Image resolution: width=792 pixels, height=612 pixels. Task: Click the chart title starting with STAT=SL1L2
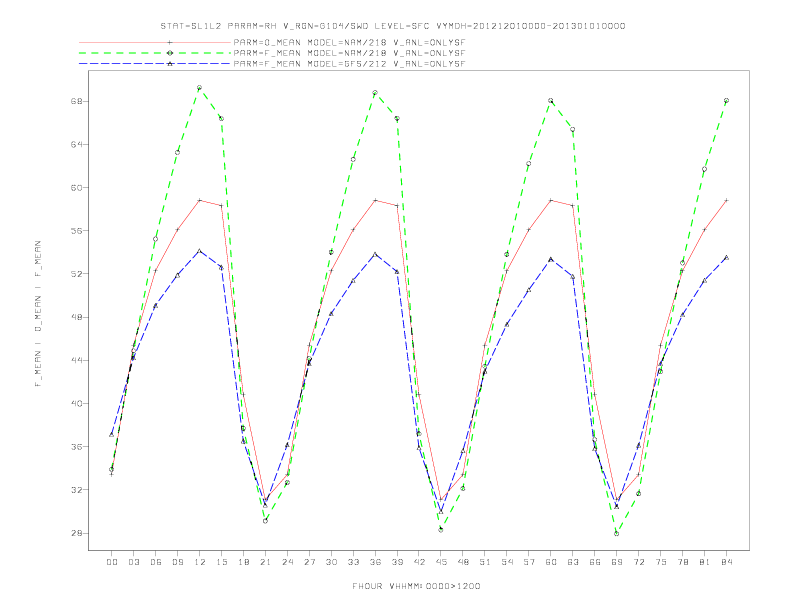(393, 26)
